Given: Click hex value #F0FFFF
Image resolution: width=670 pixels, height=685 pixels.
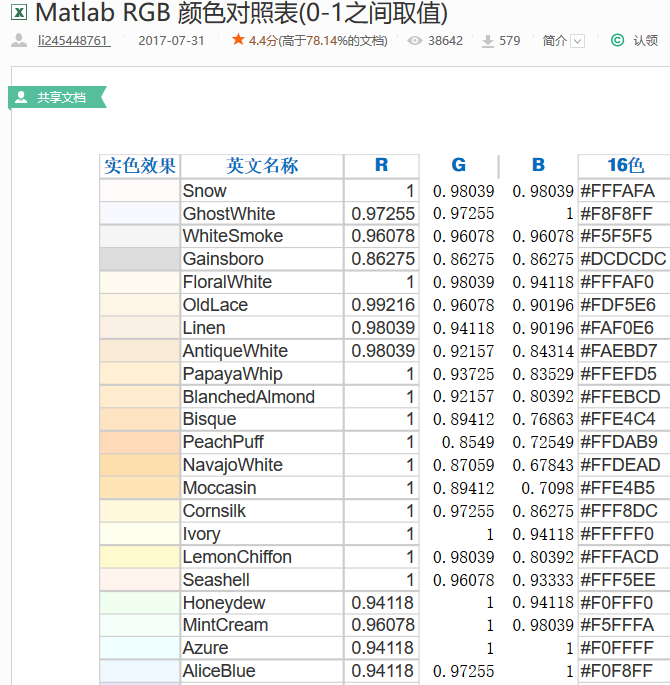Looking at the screenshot, I should coord(618,648).
